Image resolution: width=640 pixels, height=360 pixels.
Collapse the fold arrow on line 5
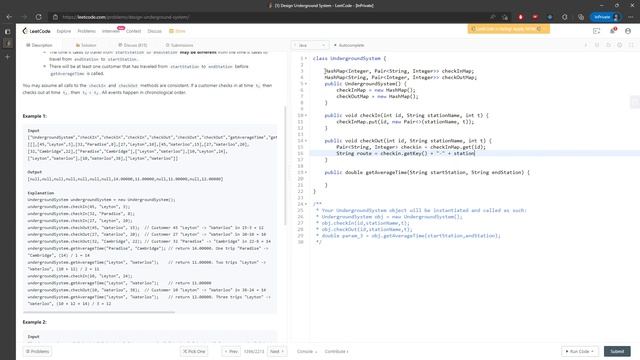click(x=306, y=84)
